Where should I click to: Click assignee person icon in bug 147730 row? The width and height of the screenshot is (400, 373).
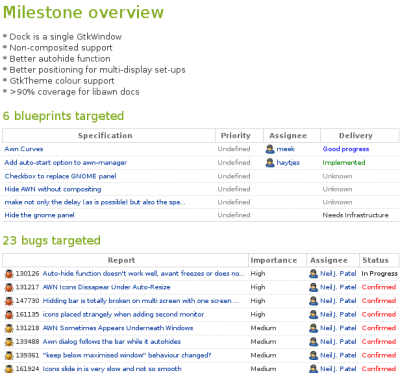[x=313, y=301]
